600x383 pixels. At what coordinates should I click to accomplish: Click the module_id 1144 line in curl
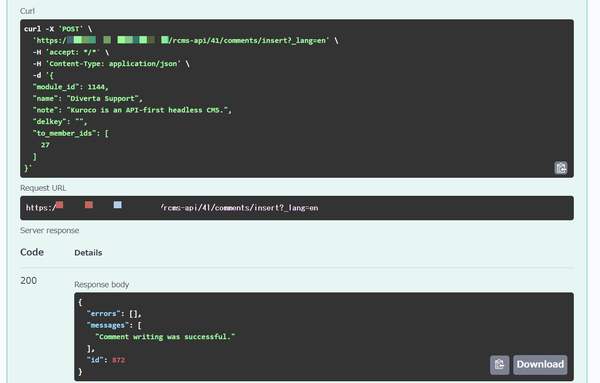[70, 87]
